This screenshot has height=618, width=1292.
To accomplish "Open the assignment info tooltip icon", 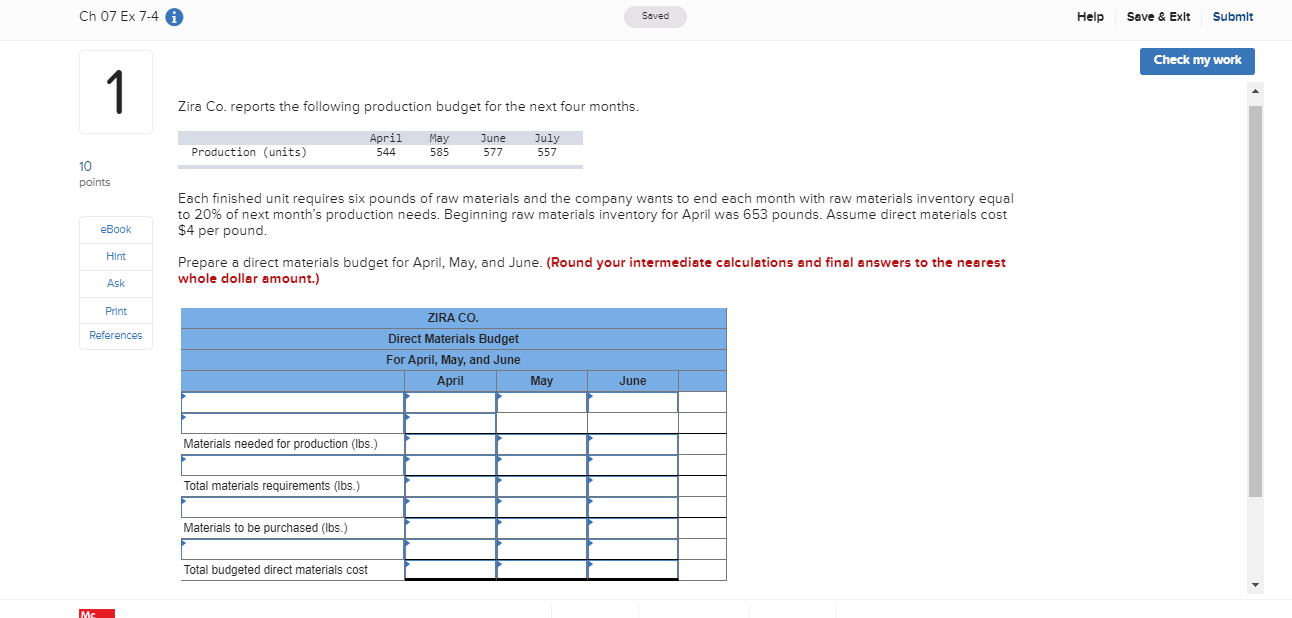I will tap(174, 17).
